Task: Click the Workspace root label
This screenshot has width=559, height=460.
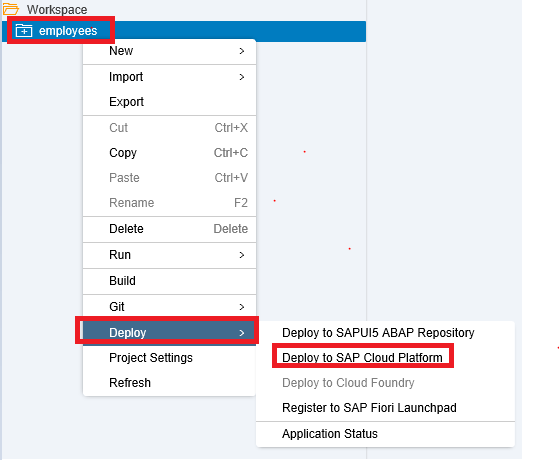Action: 57,10
